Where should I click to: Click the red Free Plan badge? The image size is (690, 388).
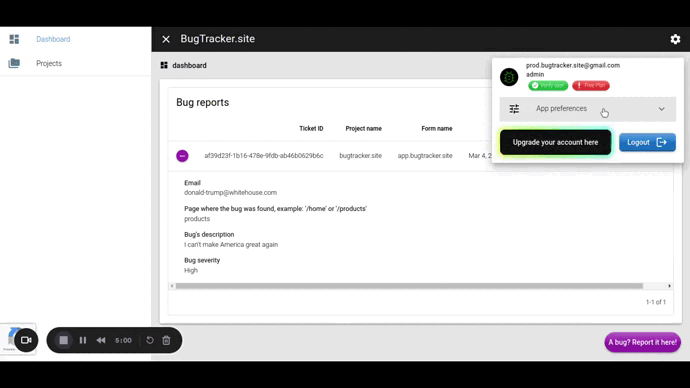(x=591, y=85)
